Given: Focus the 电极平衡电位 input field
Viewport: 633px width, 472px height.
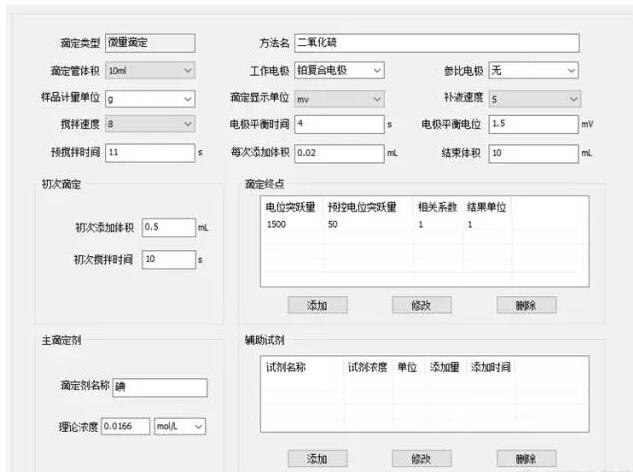Looking at the screenshot, I should (x=533, y=124).
